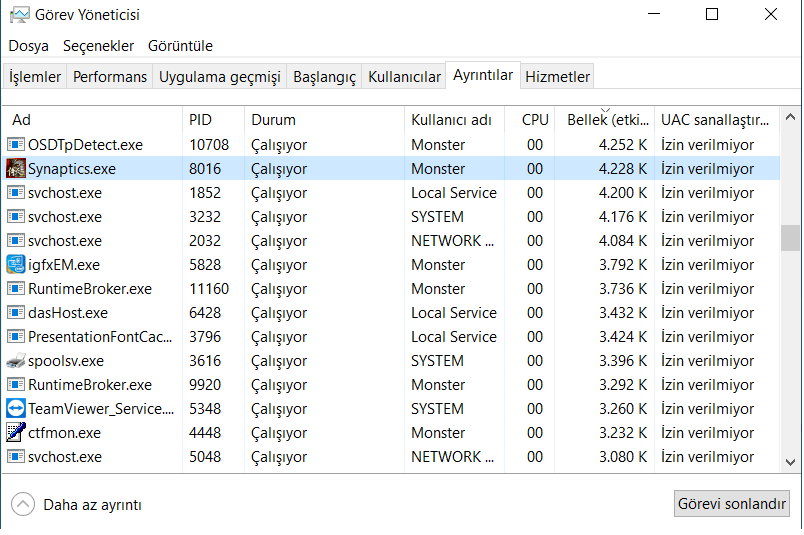Image resolution: width=804 pixels, height=535 pixels.
Task: Click PID value 11160
Action: tap(209, 289)
